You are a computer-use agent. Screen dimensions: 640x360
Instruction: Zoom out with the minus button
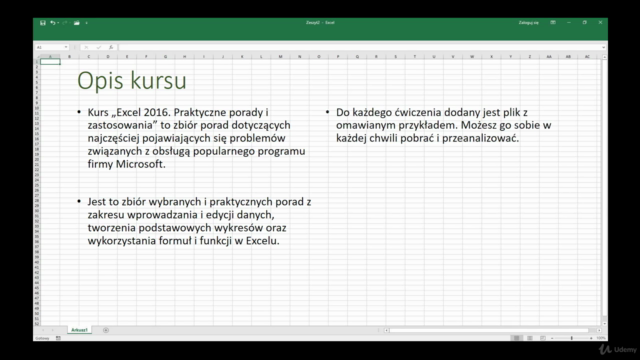pyautogui.click(x=552, y=338)
